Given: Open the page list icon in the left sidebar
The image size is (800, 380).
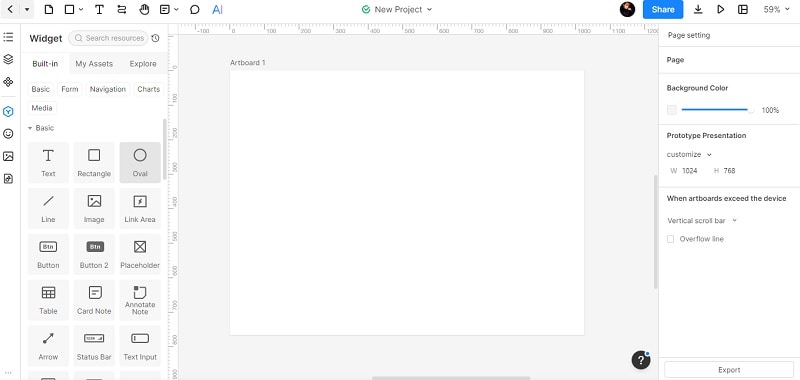Looking at the screenshot, I should [x=8, y=37].
